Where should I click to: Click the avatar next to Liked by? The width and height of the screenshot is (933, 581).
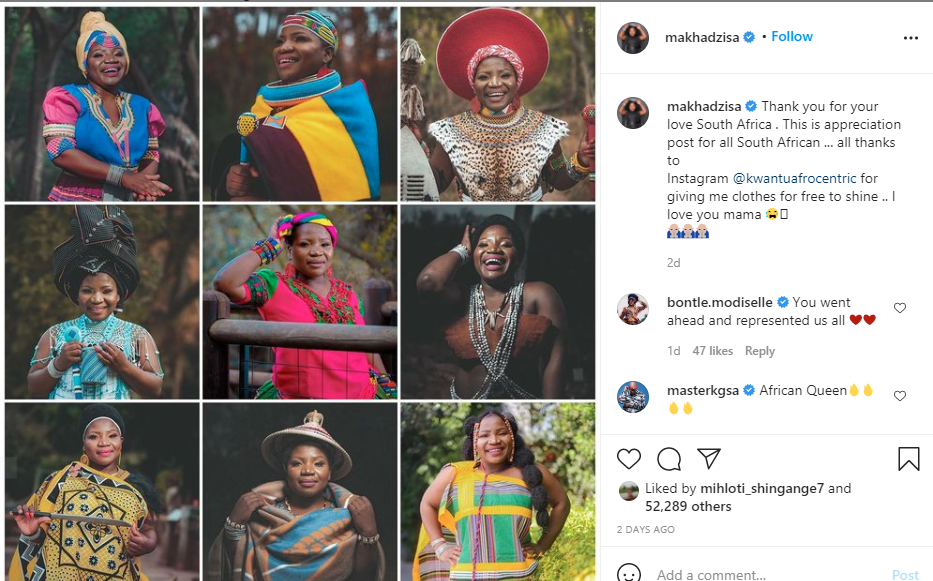(x=628, y=490)
